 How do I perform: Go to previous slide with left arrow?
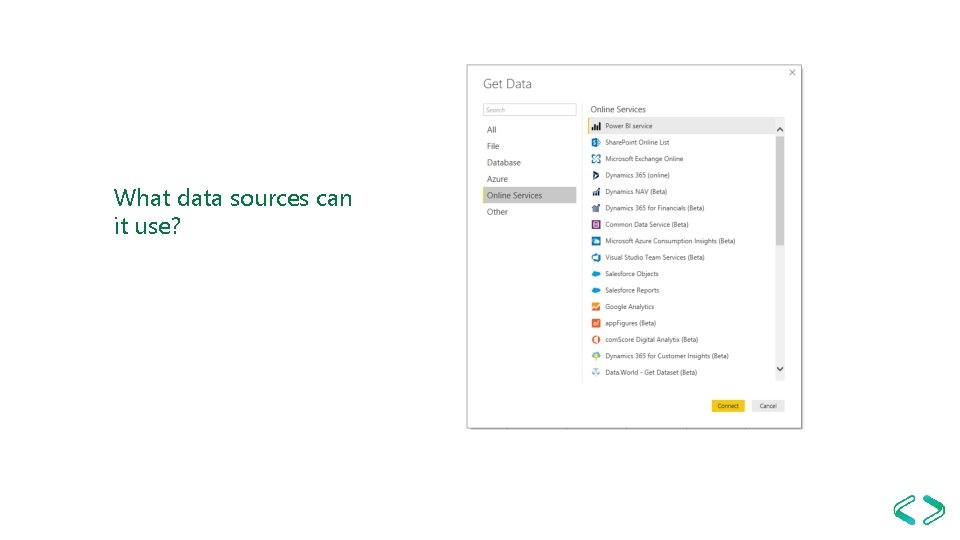pyautogui.click(x=904, y=510)
